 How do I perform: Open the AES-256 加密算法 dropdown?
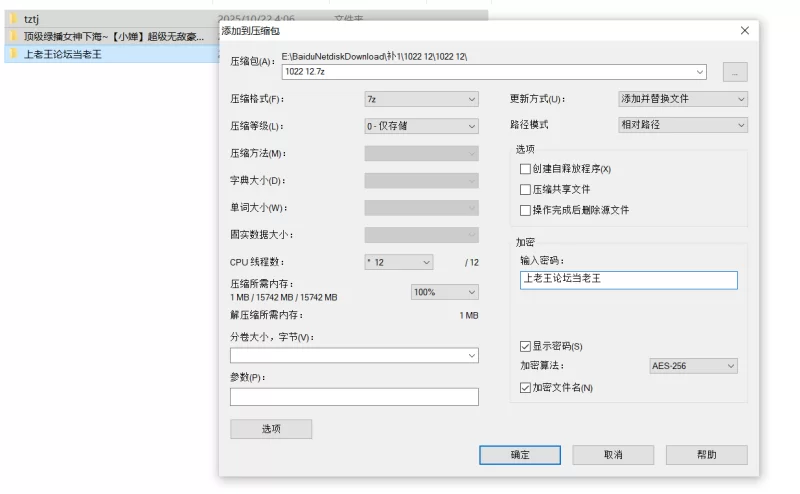point(692,366)
